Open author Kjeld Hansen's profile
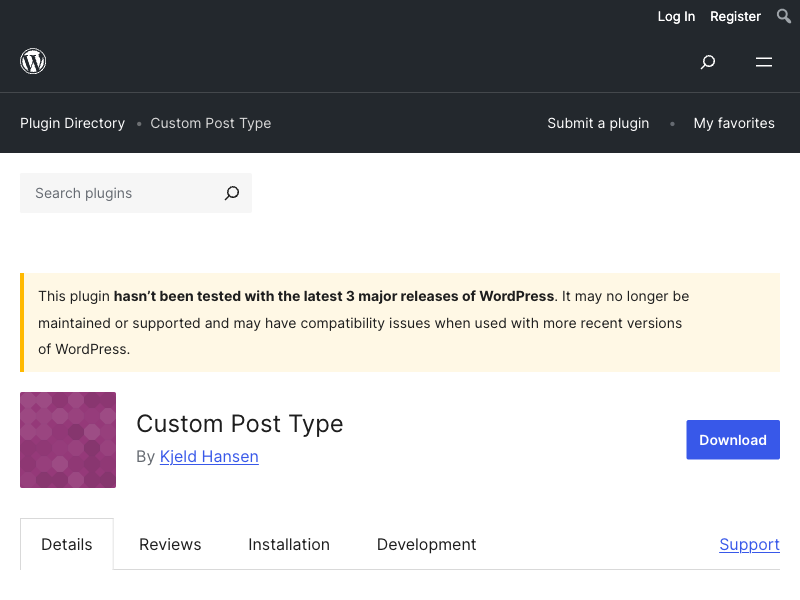 point(209,456)
